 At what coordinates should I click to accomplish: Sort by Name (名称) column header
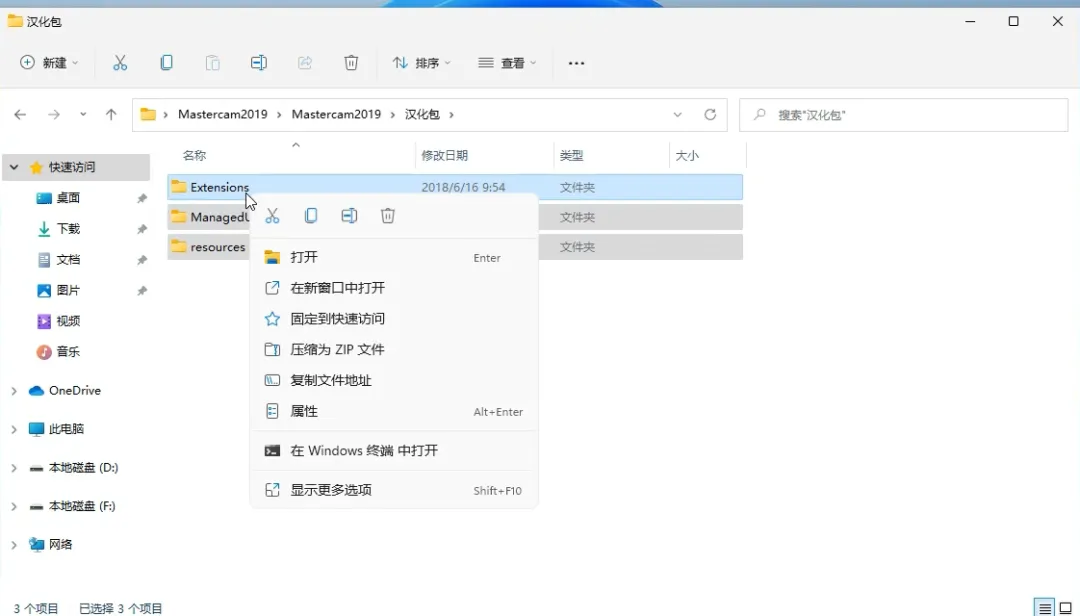[194, 156]
